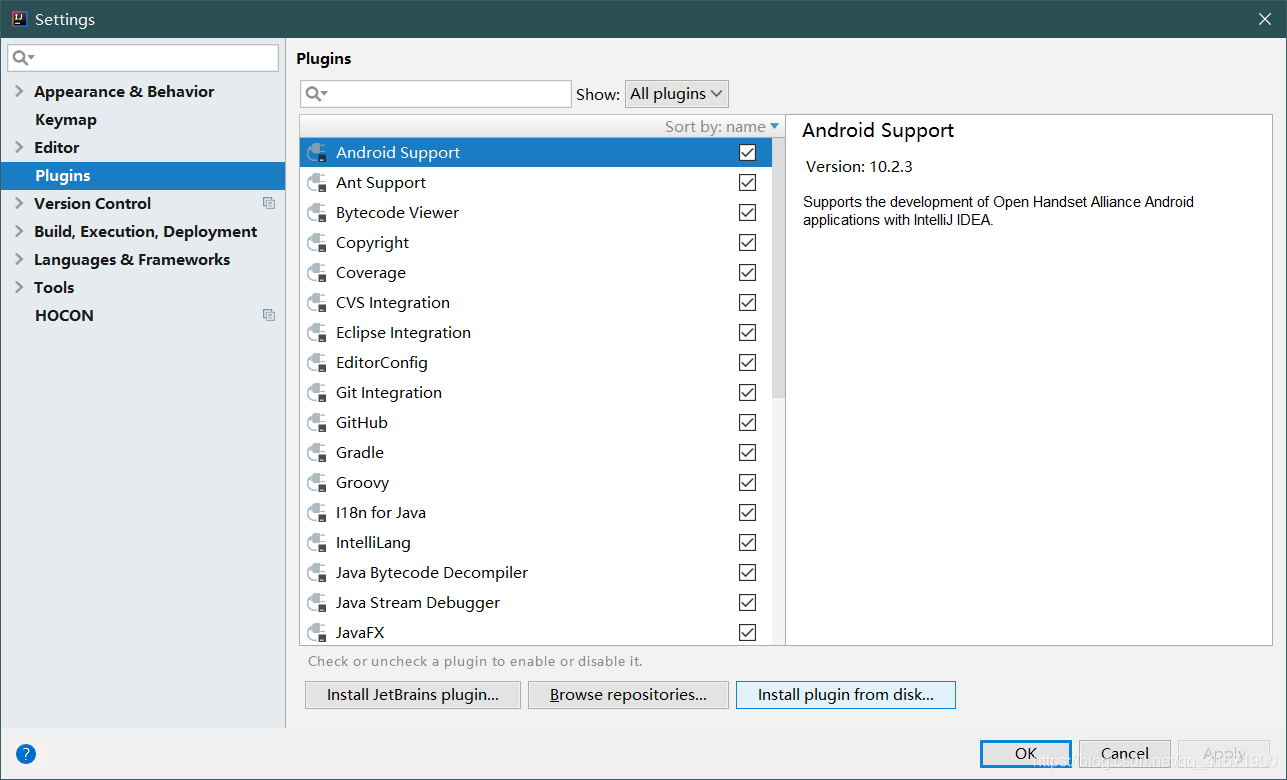Expand Appearance & Behavior settings

tap(19, 92)
